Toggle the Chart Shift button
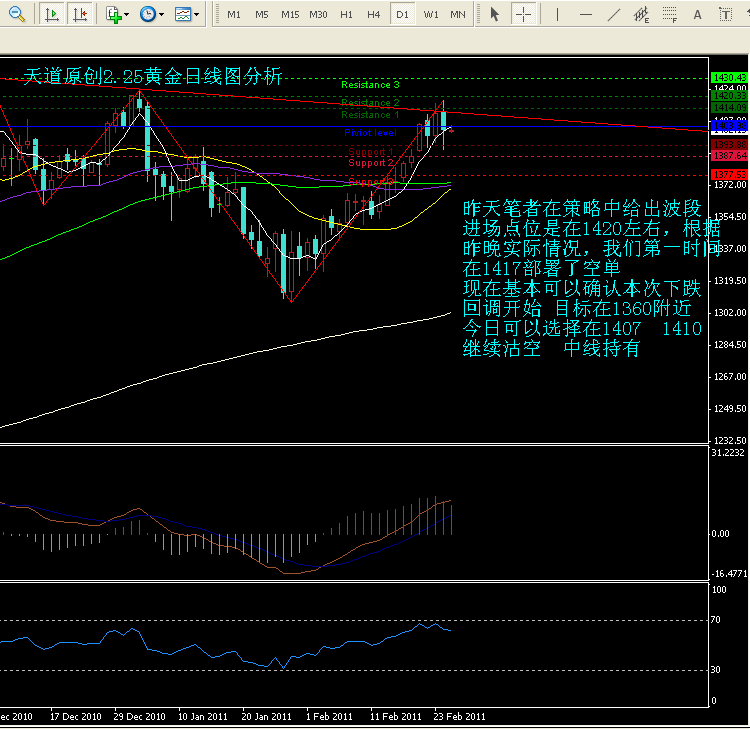Image resolution: width=750 pixels, height=729 pixels. pos(79,14)
